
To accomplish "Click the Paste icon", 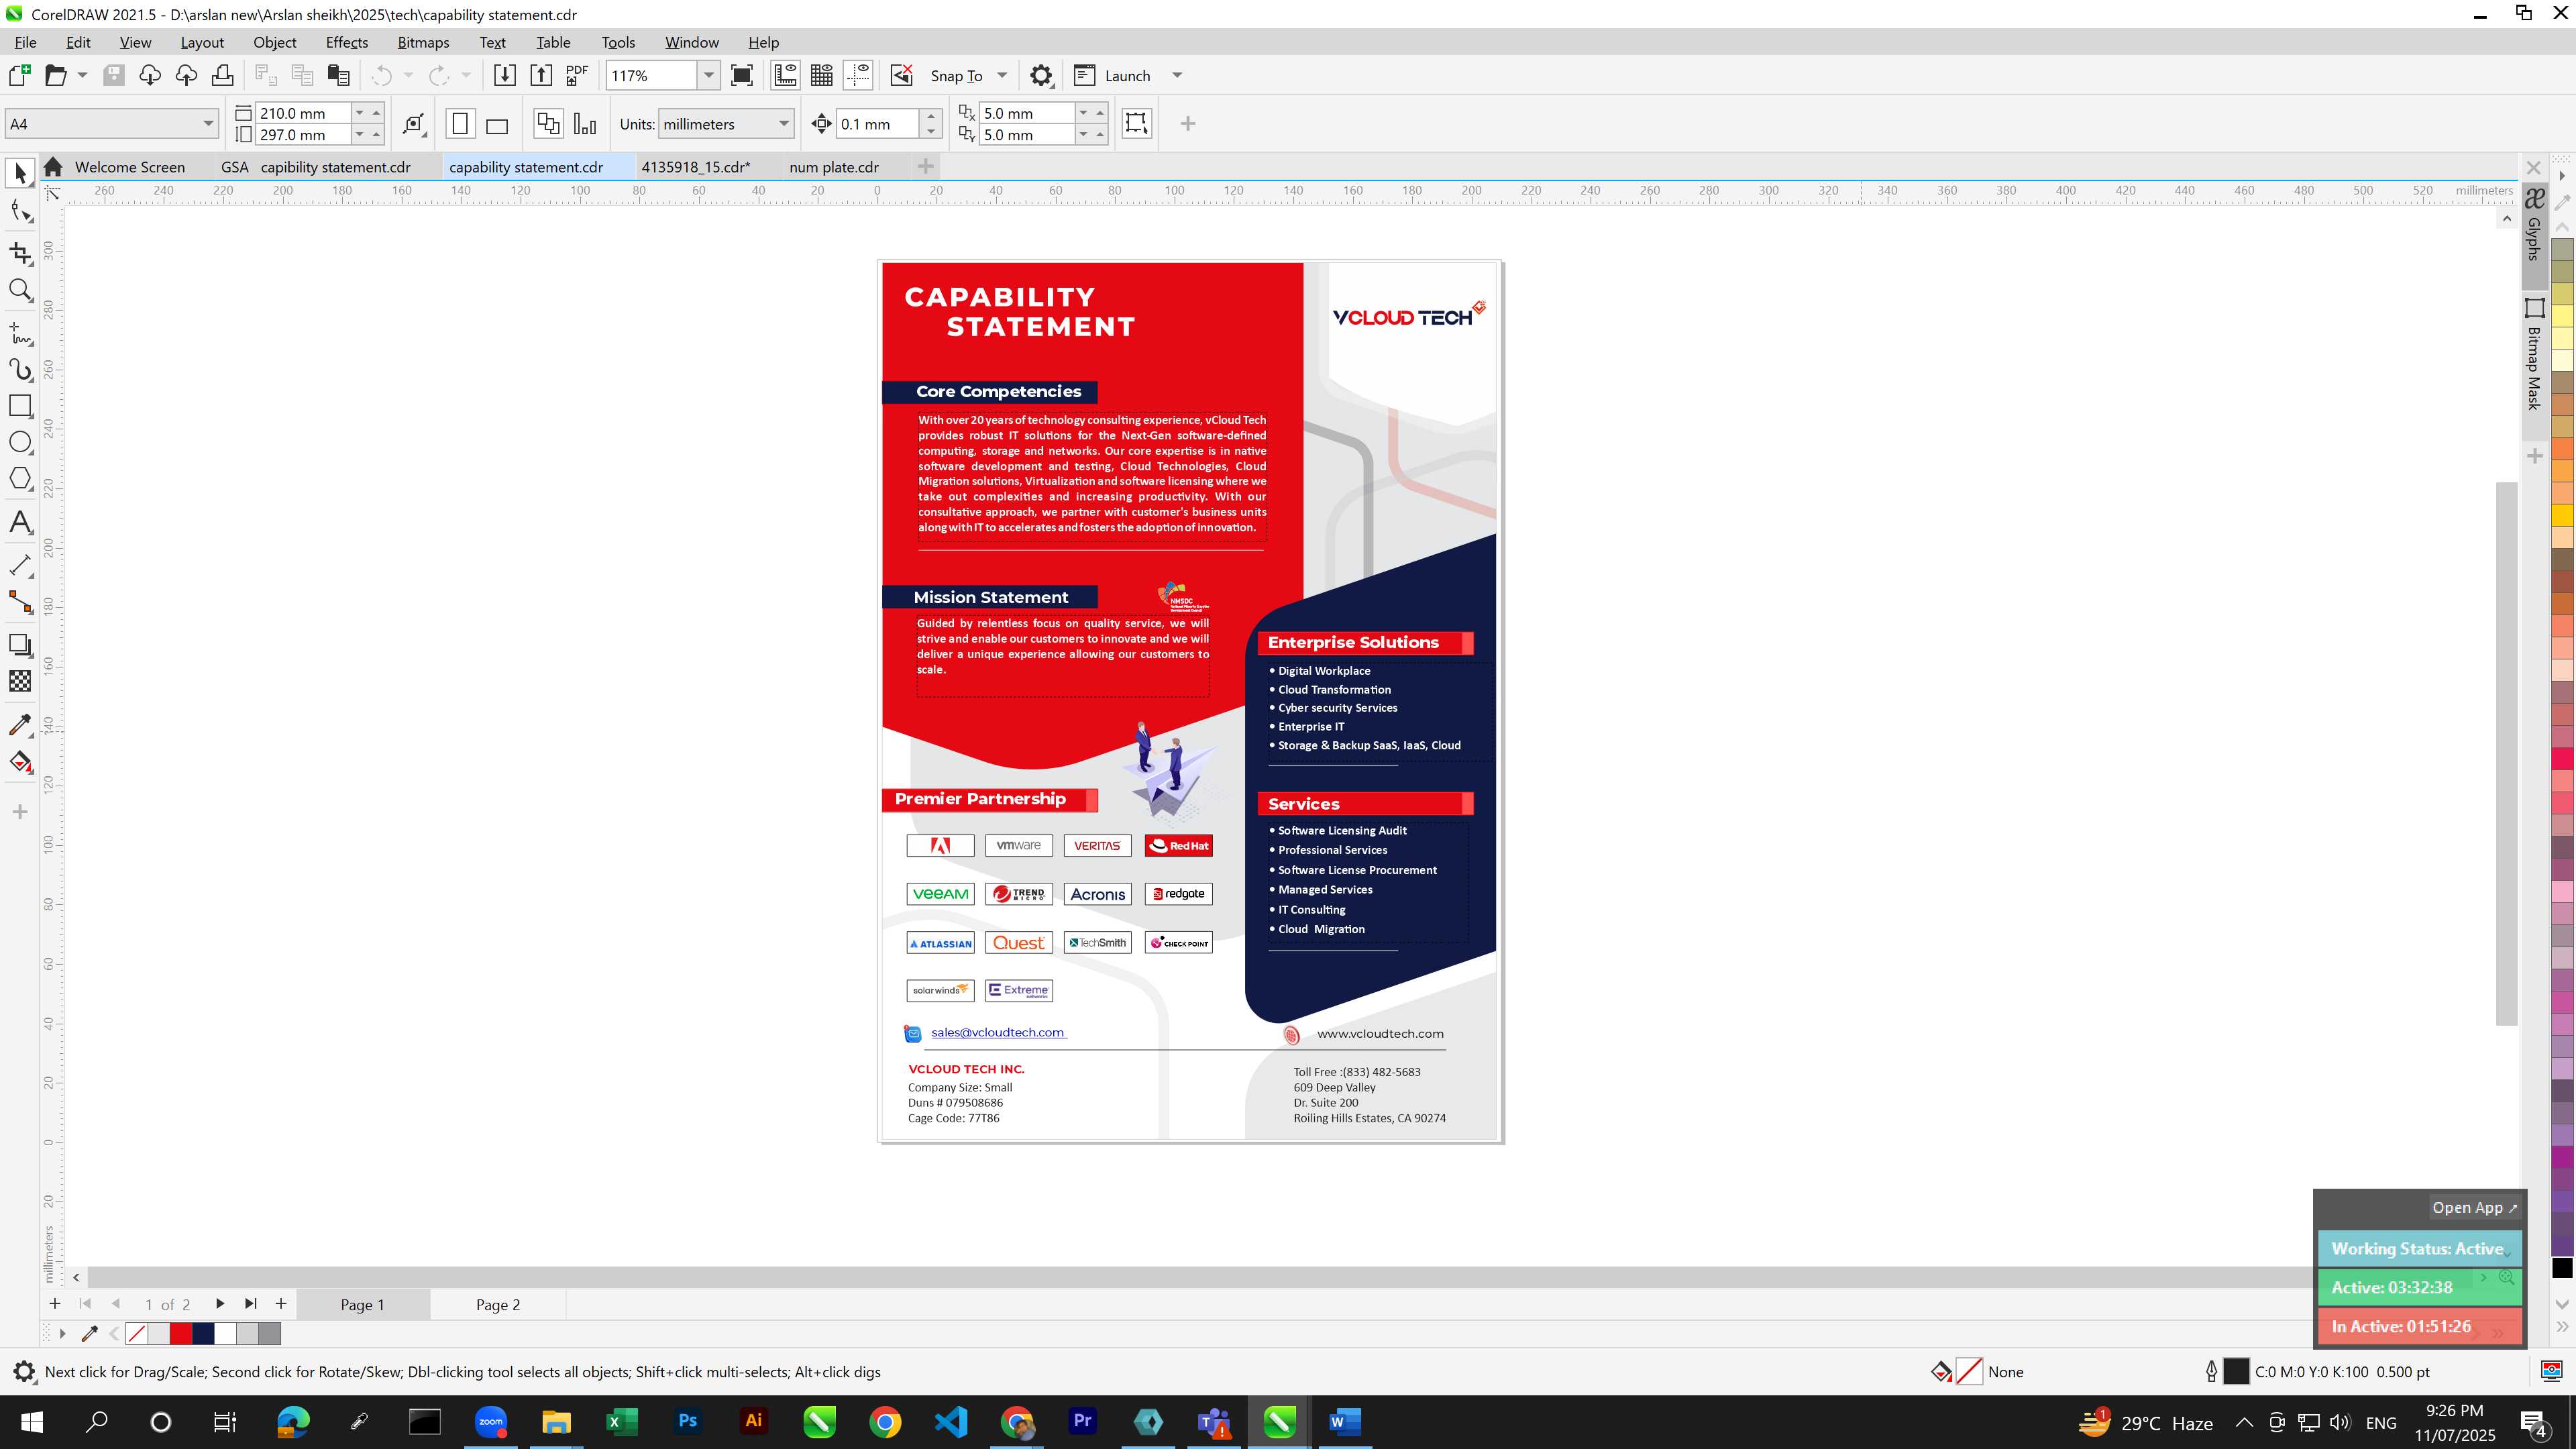I will pyautogui.click(x=339, y=75).
